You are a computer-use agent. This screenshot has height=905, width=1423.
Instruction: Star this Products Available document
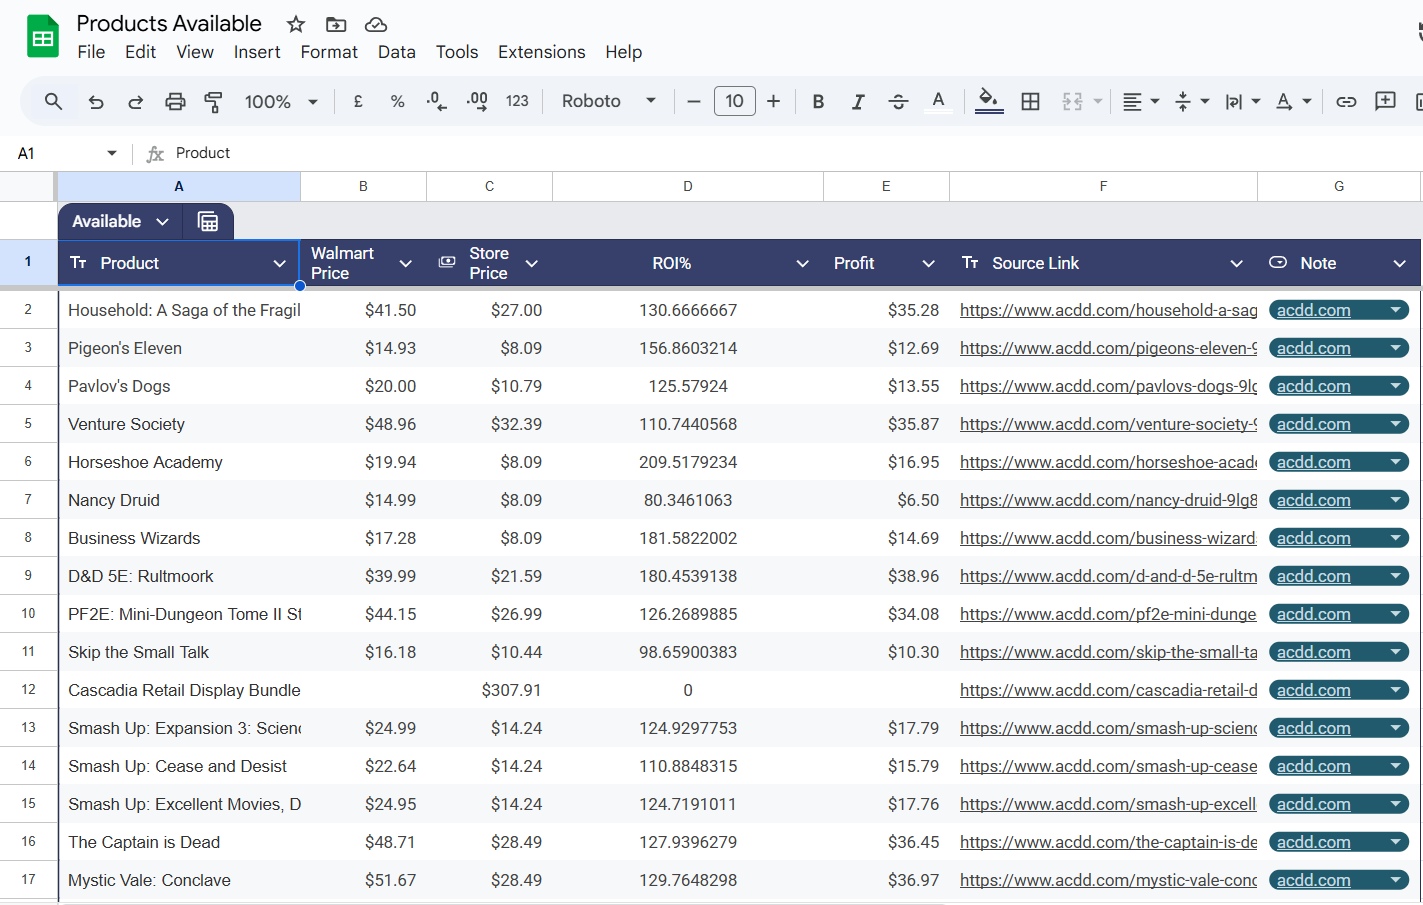click(x=295, y=24)
